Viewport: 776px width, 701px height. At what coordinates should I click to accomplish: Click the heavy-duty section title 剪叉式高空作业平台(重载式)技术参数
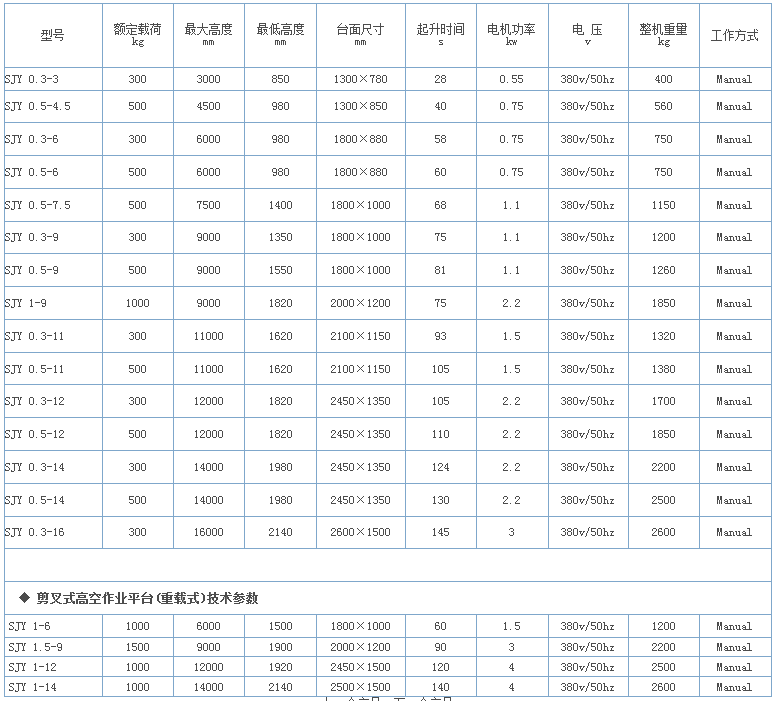[x=147, y=598]
